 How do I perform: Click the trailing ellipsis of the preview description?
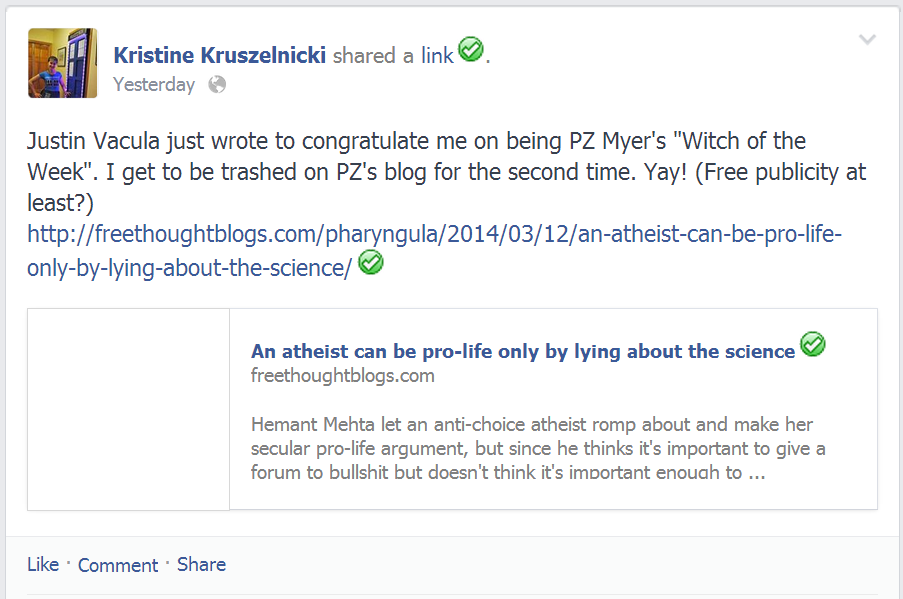pyautogui.click(x=757, y=472)
